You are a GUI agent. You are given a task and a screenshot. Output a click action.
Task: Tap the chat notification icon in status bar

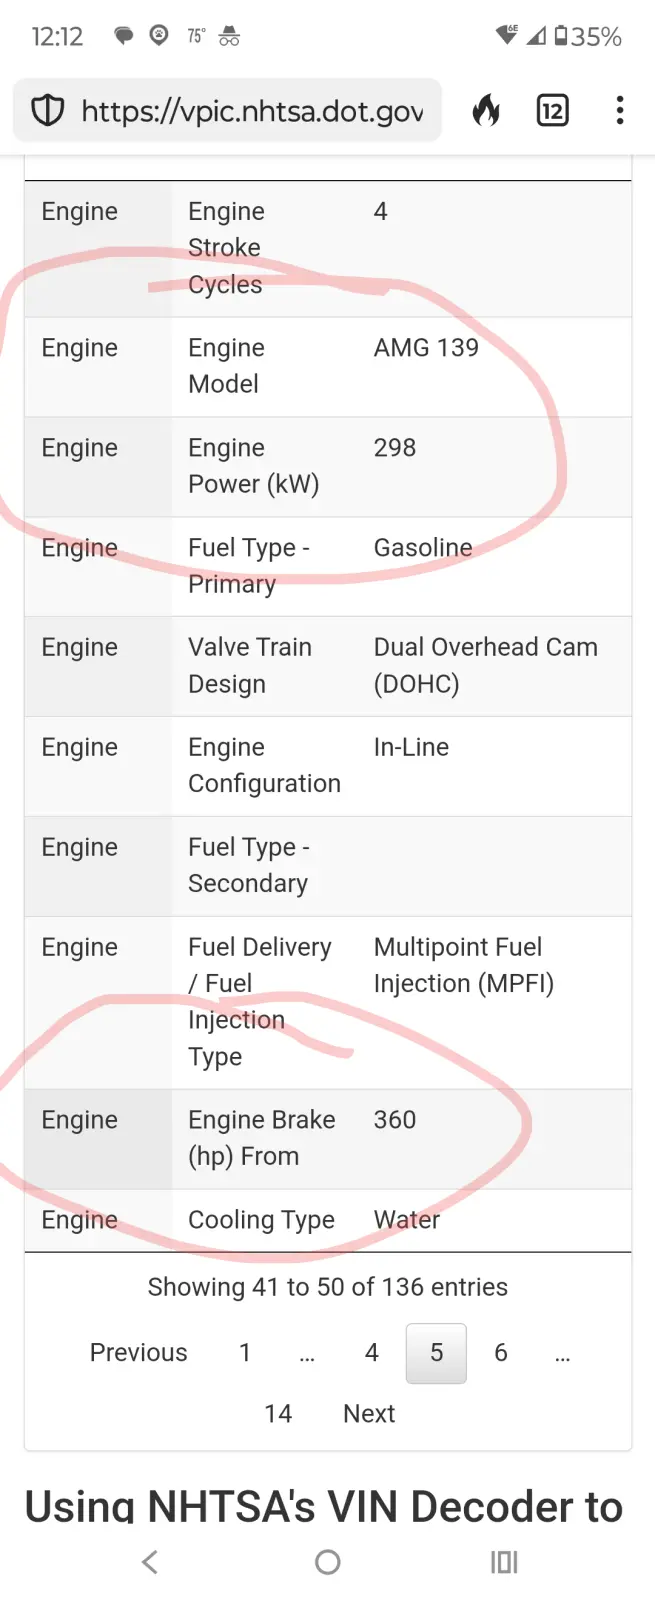click(124, 37)
